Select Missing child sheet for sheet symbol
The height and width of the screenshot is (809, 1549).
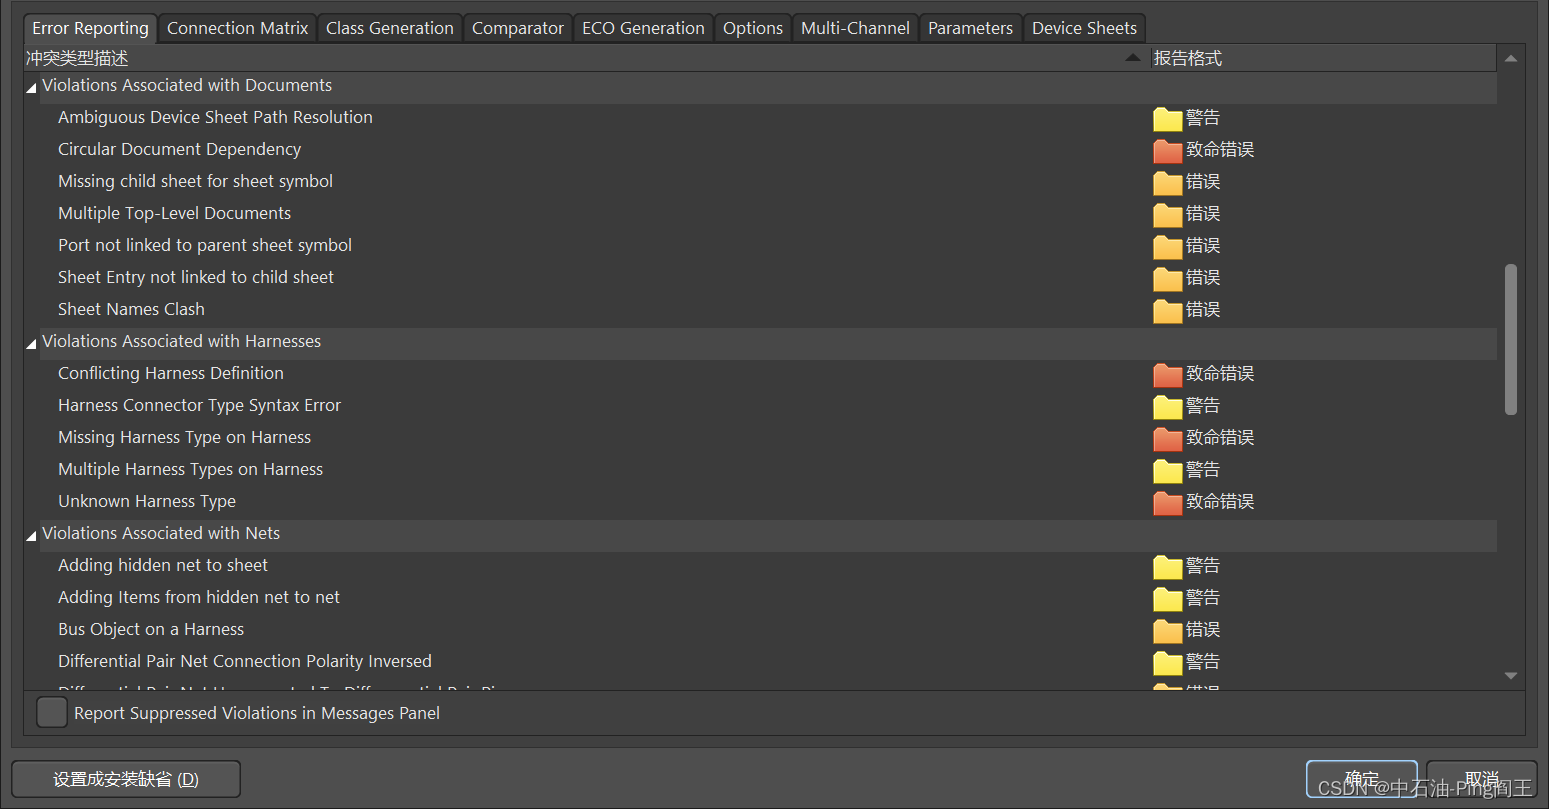point(760,182)
